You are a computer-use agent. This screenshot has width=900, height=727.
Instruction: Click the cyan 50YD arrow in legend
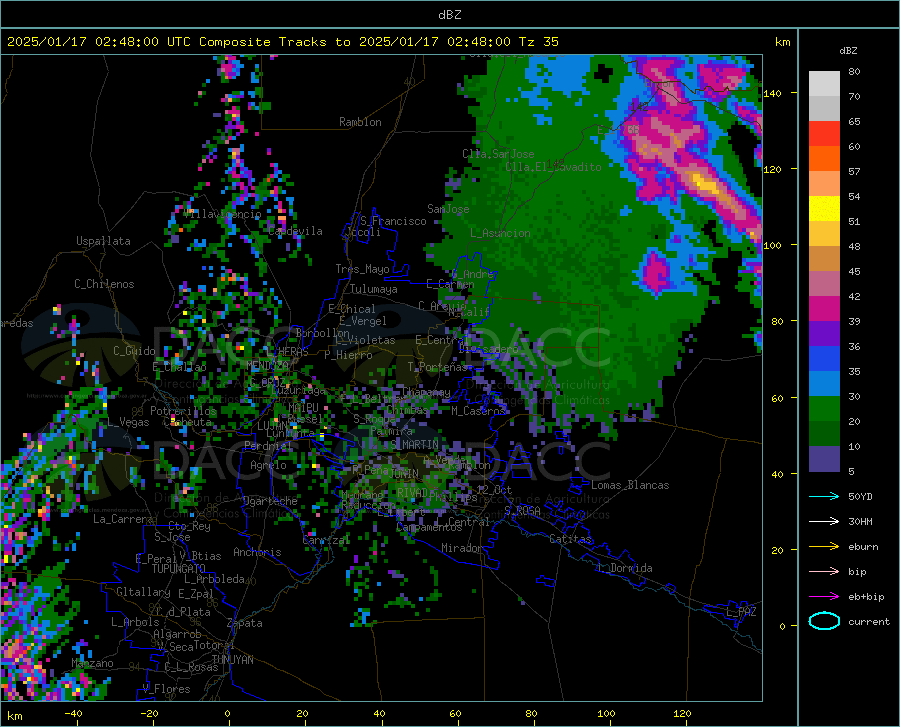click(x=824, y=496)
